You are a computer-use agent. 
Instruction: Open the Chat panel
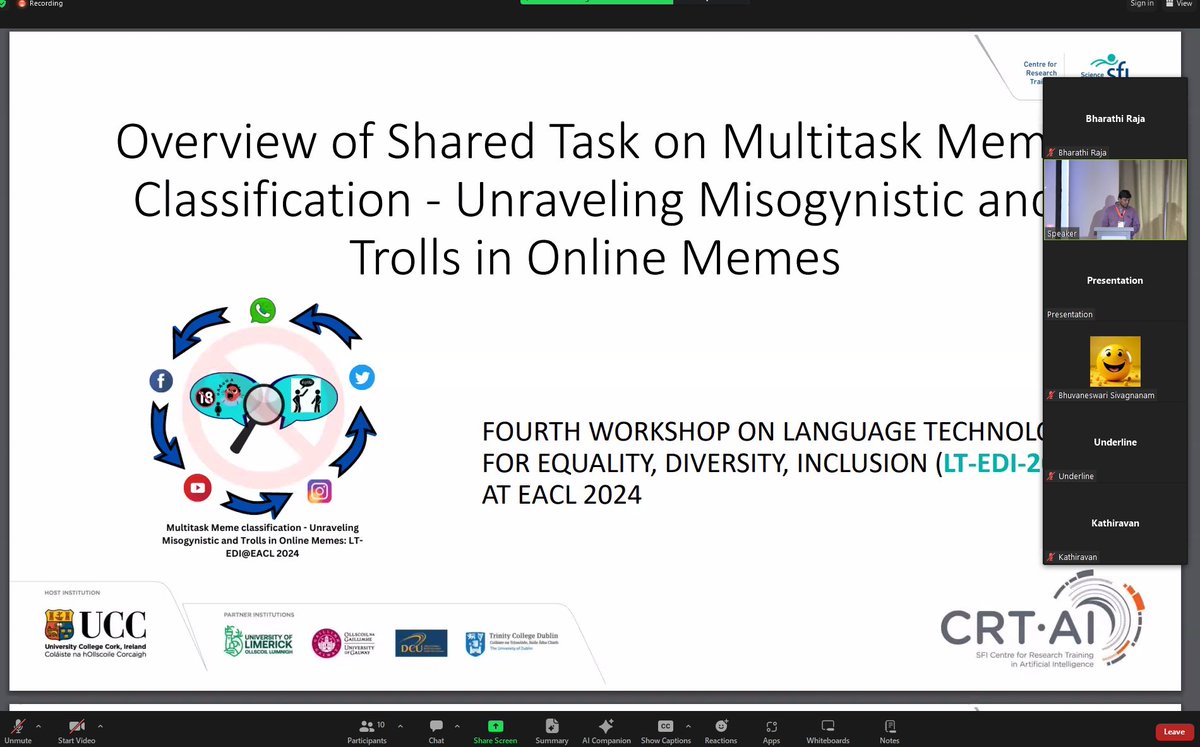click(x=436, y=731)
